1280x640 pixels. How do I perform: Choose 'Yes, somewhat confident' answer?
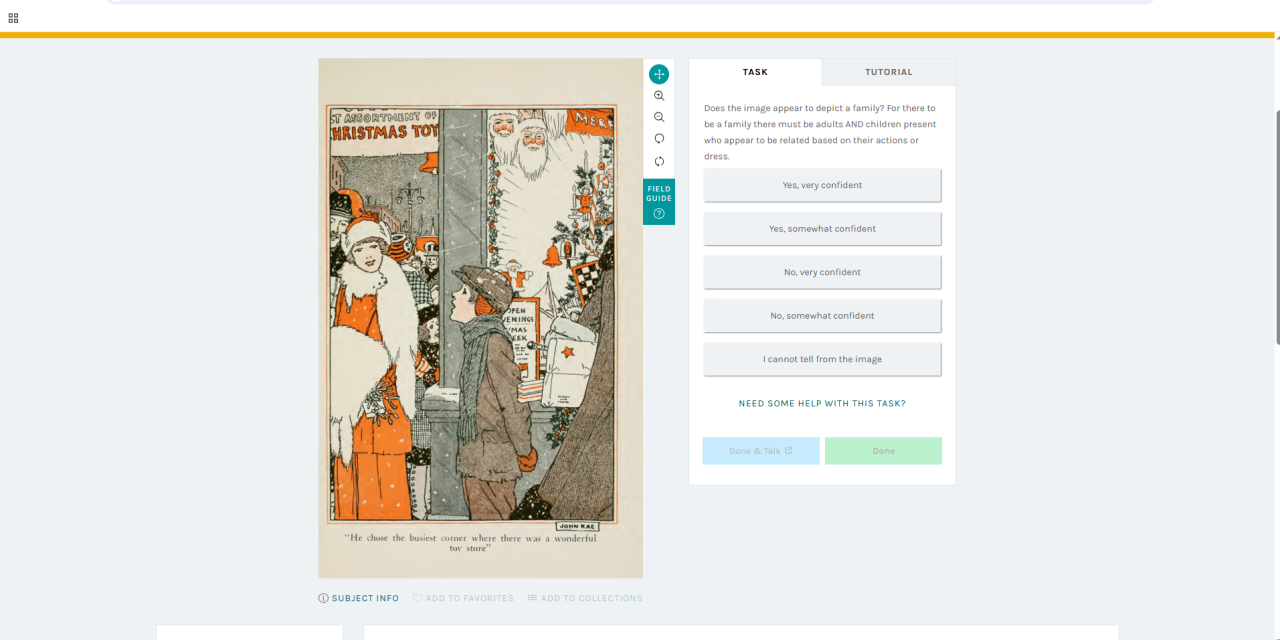(x=822, y=229)
